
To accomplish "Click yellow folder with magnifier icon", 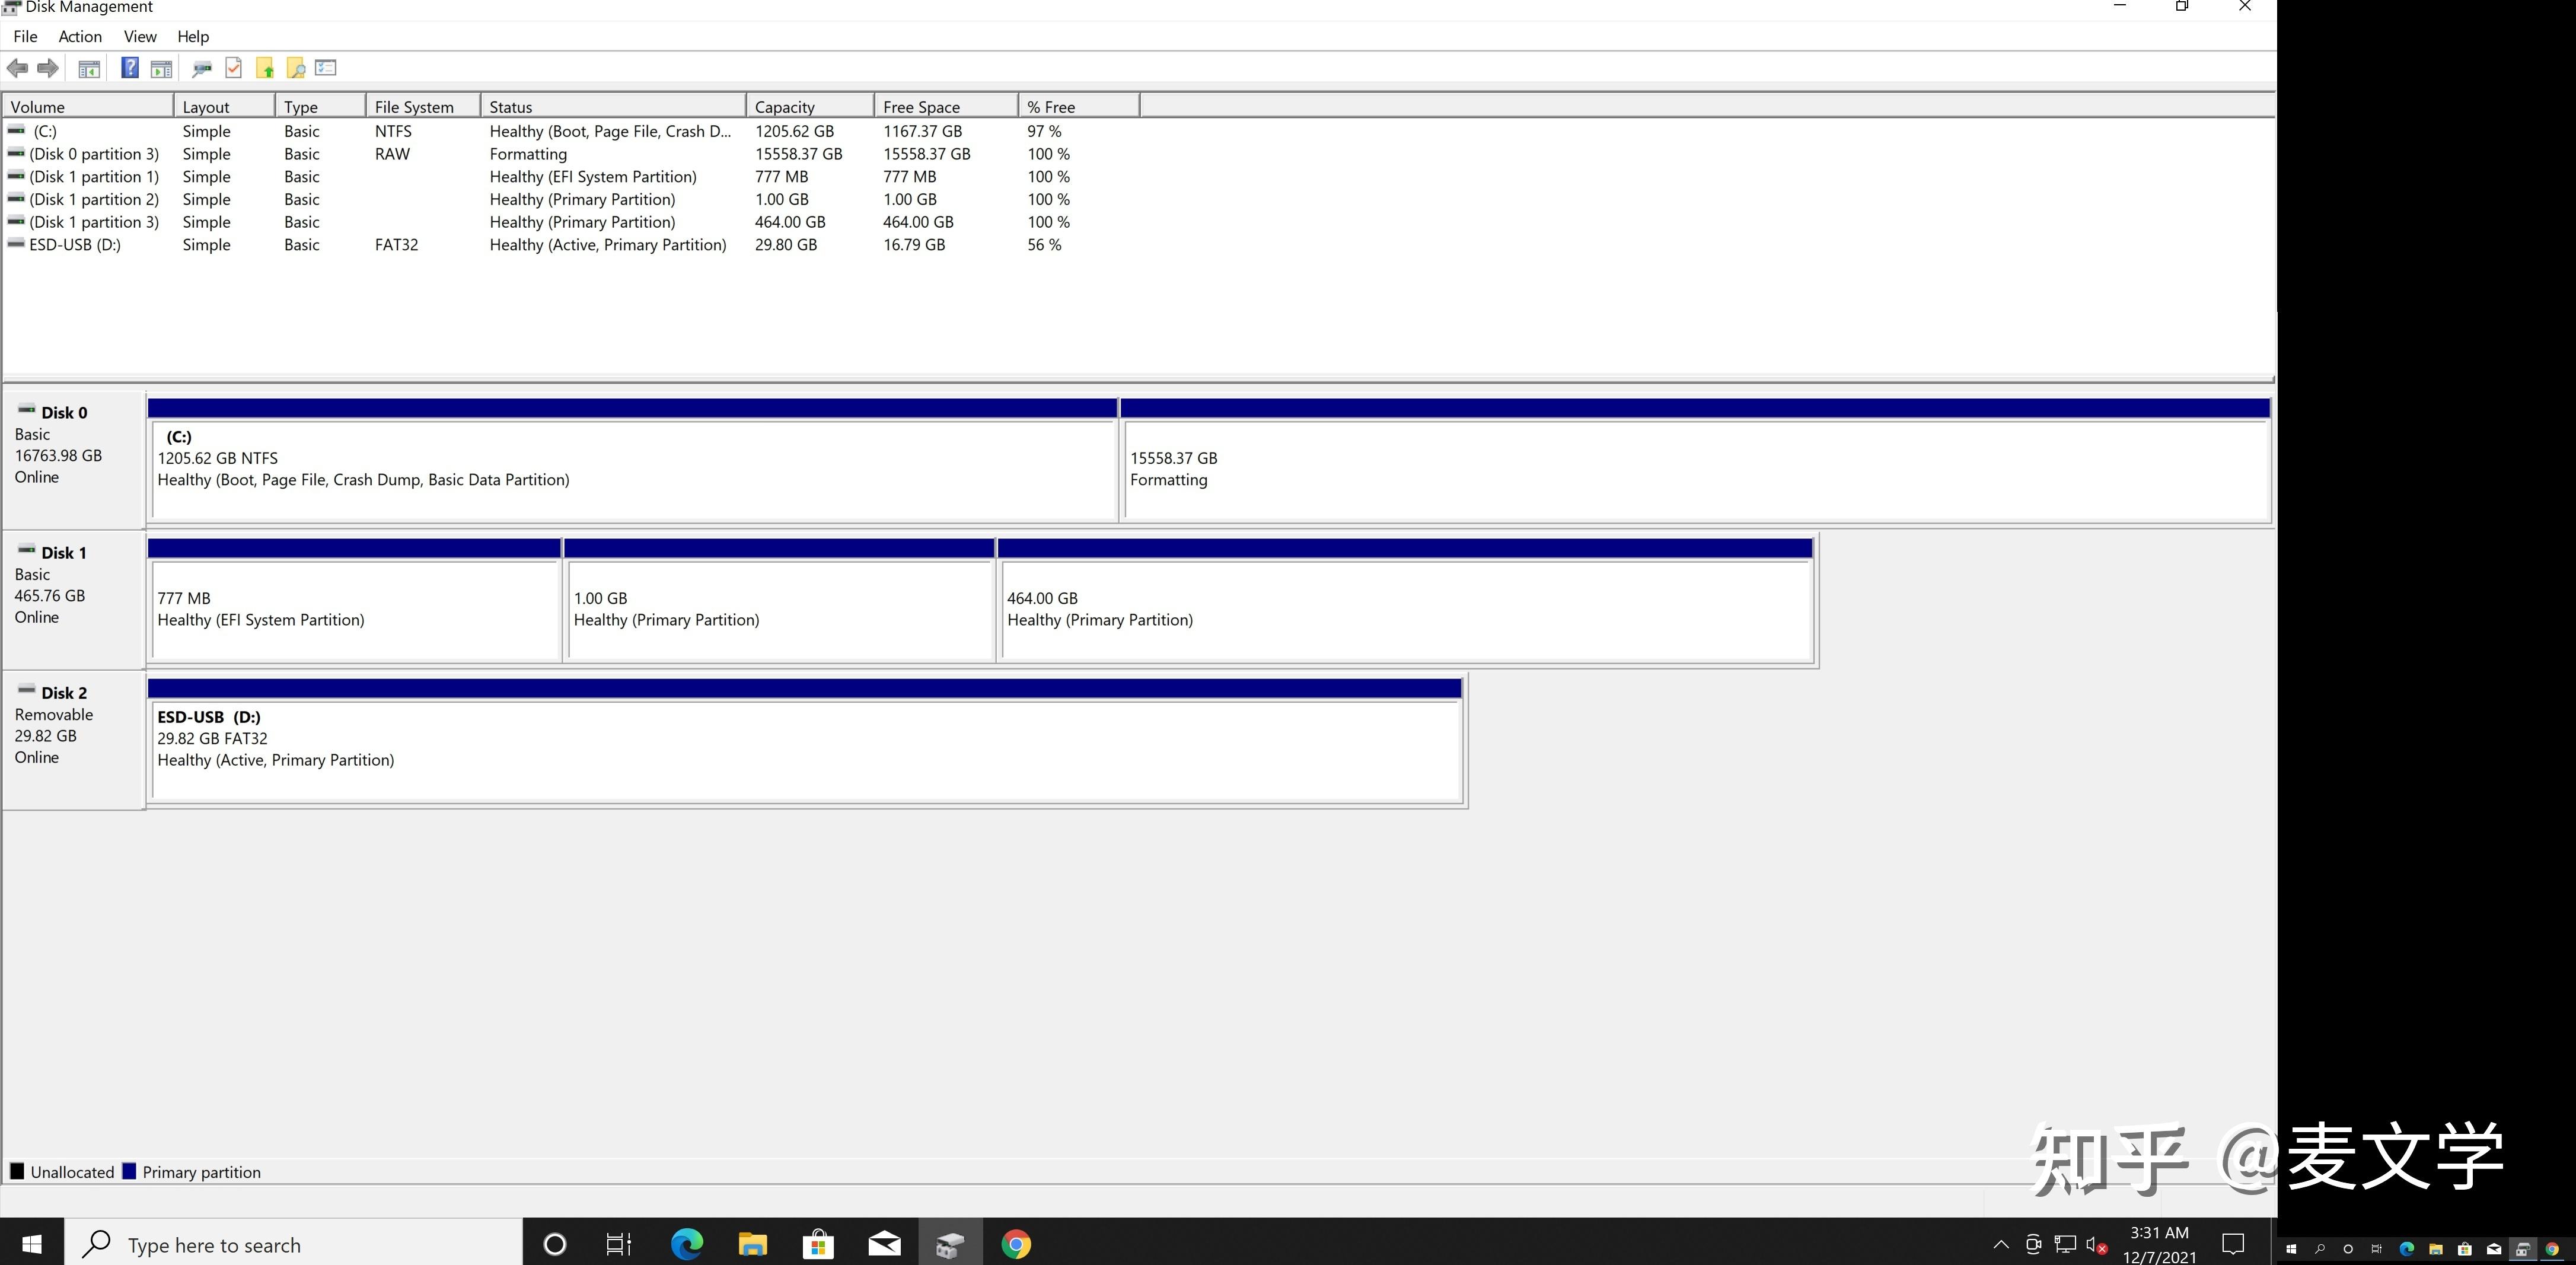I will click(296, 68).
